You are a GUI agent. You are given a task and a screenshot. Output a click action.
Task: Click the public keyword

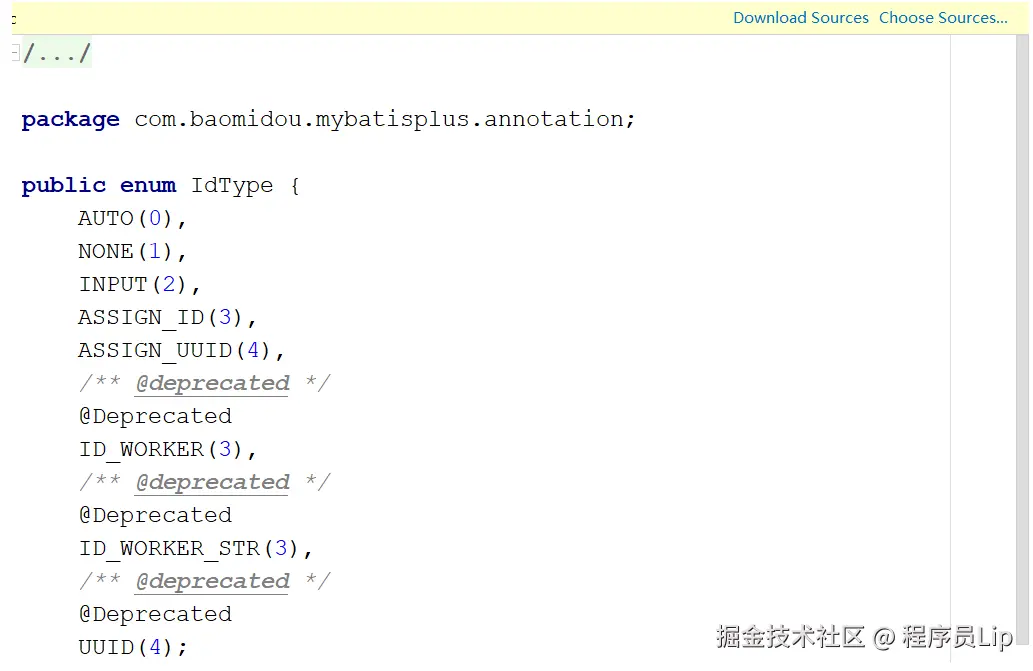click(x=63, y=186)
